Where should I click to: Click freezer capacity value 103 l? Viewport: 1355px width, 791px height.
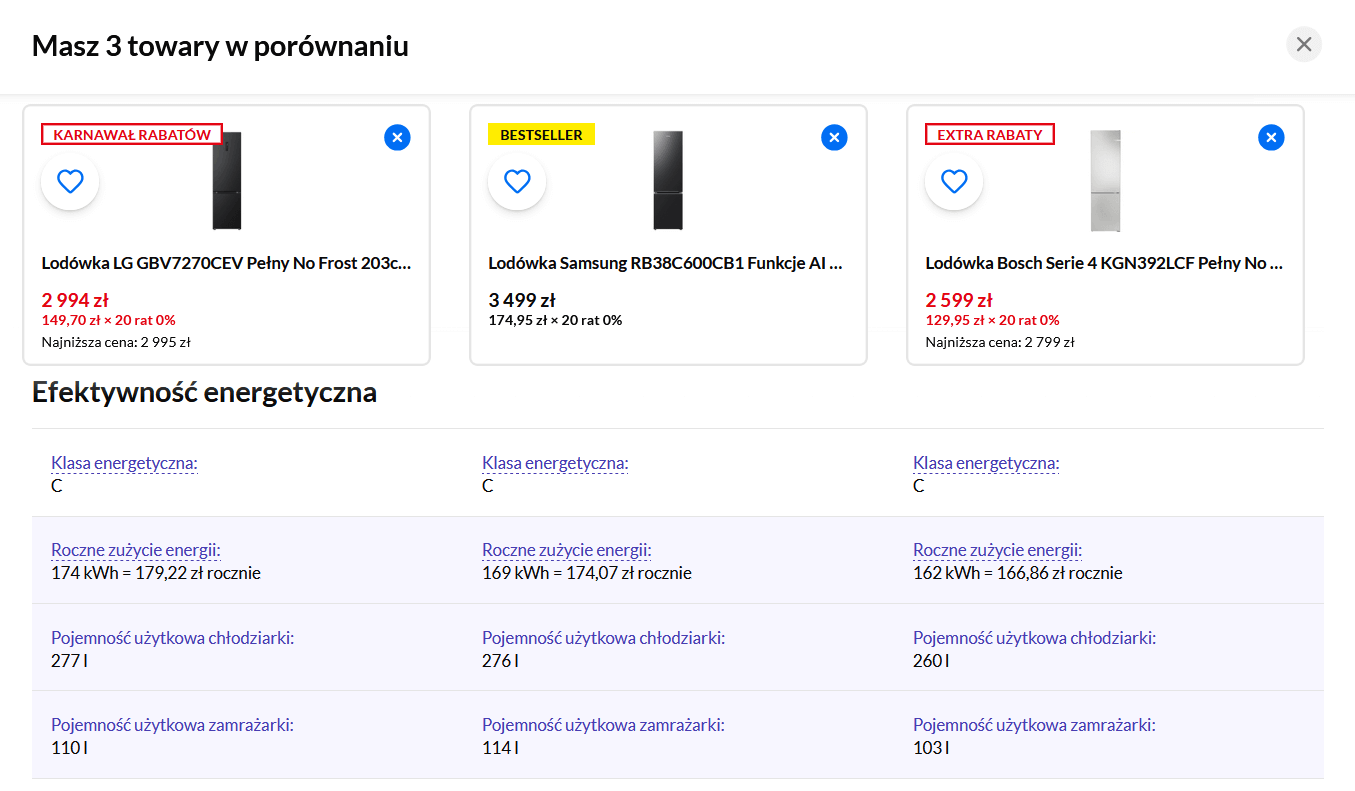click(x=931, y=747)
